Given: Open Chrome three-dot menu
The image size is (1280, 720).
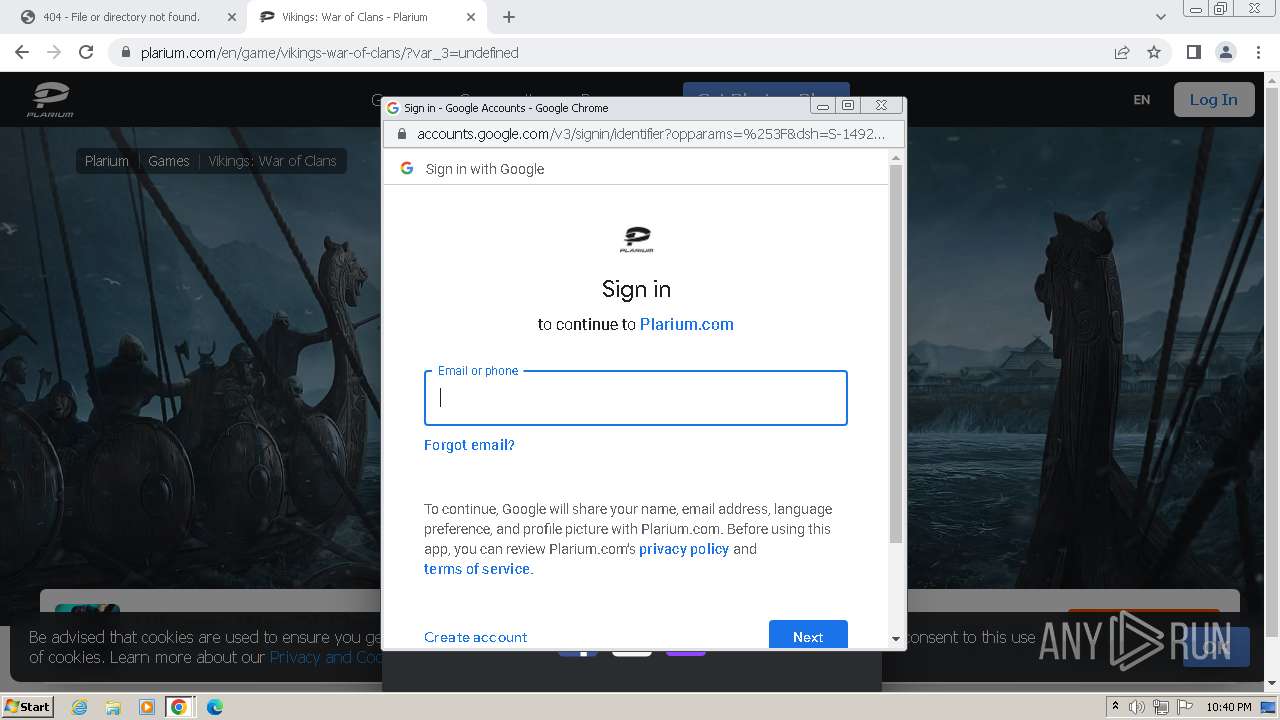Looking at the screenshot, I should [x=1257, y=52].
